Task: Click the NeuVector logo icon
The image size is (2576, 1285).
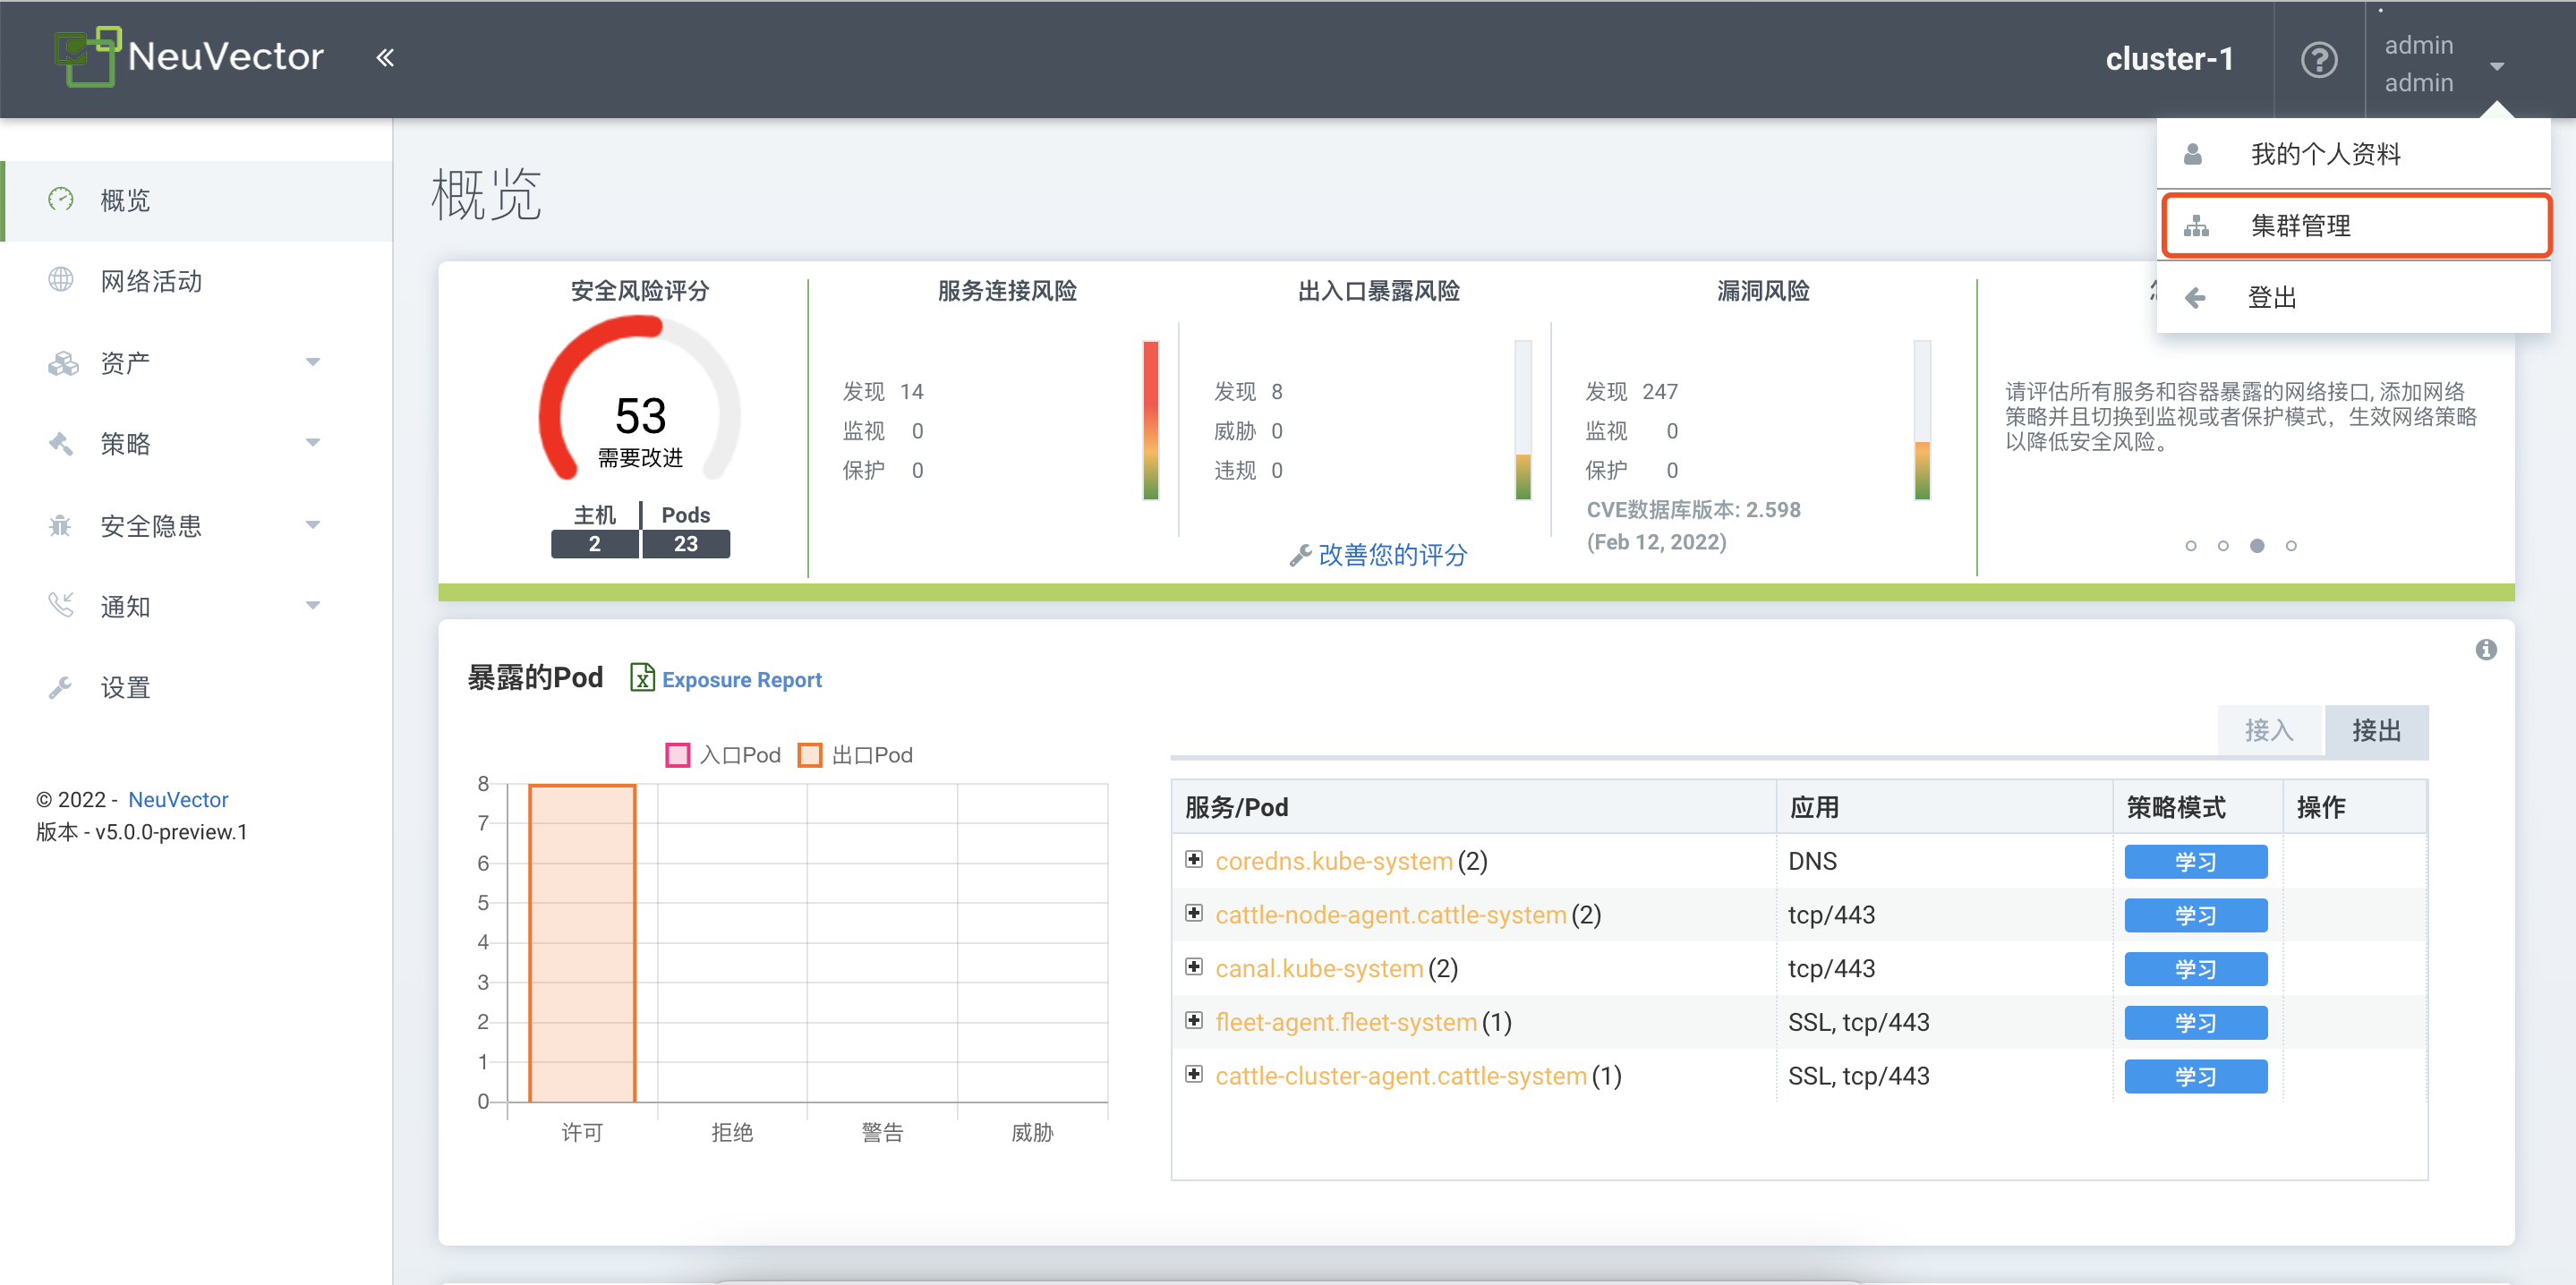Action: click(87, 56)
